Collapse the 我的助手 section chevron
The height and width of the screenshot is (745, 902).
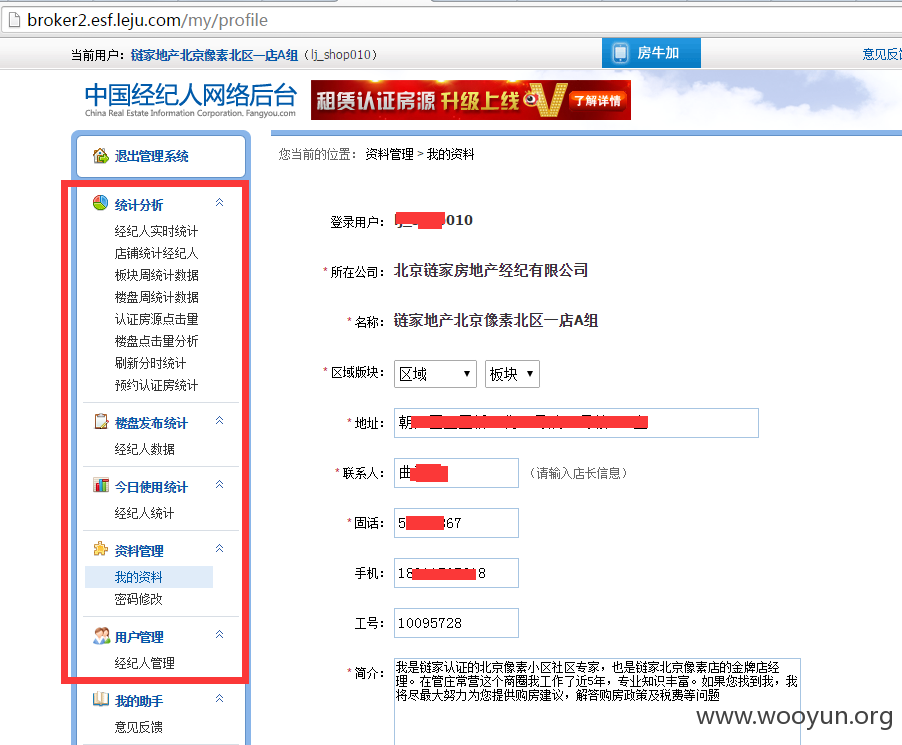219,698
